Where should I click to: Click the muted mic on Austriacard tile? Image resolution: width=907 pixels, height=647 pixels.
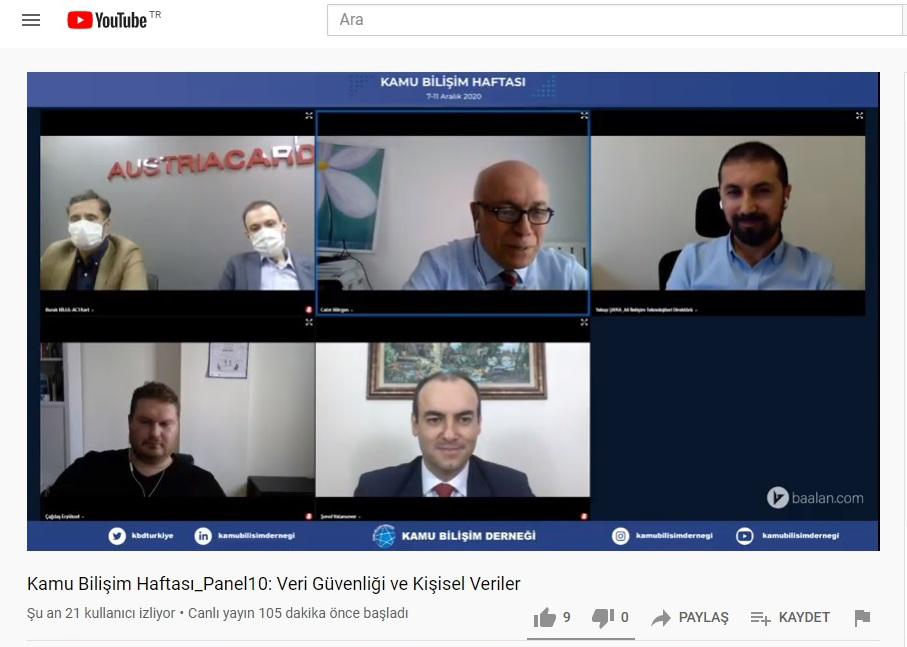click(x=309, y=310)
